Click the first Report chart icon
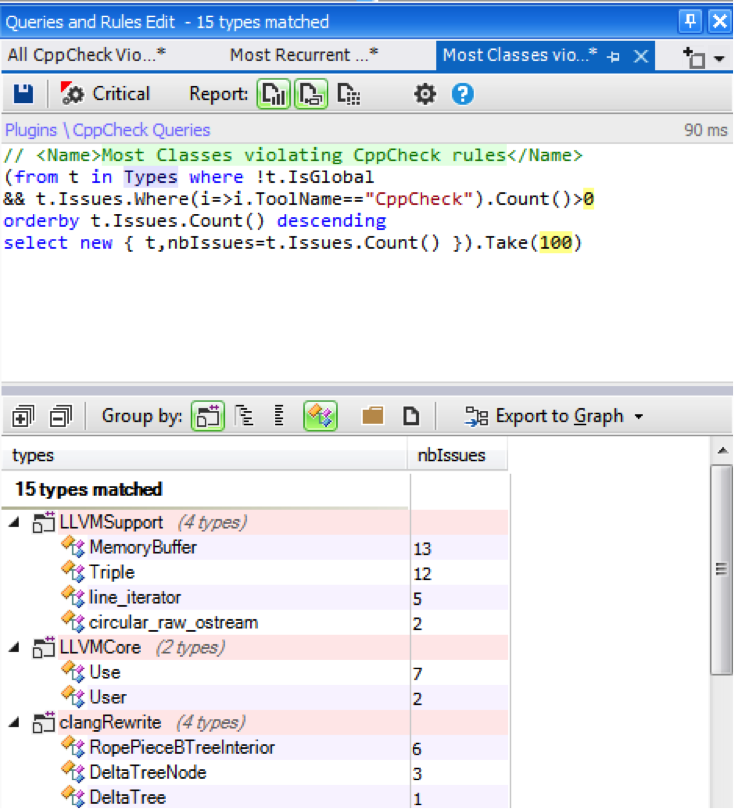The image size is (734, 809). 274,94
